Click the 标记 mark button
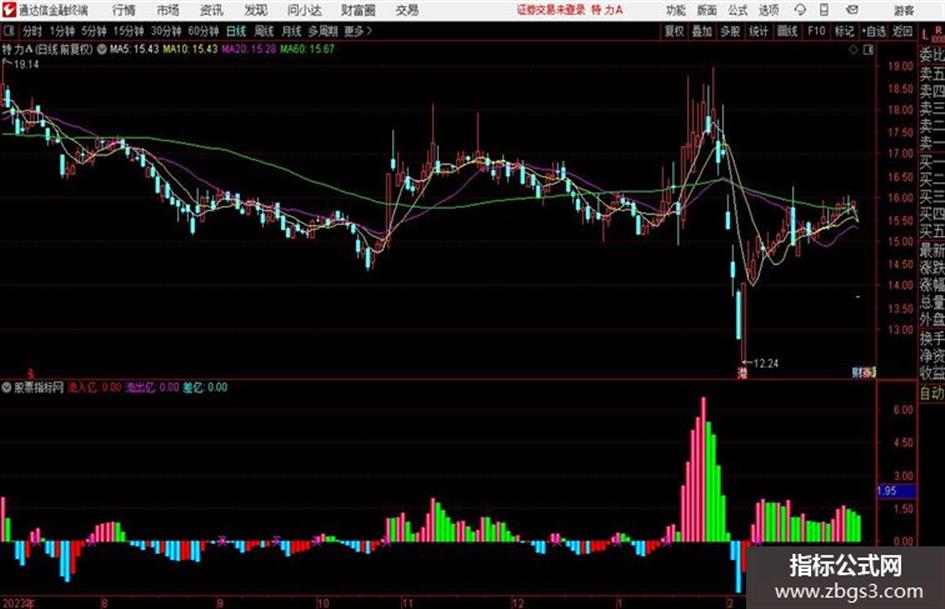 tap(844, 31)
